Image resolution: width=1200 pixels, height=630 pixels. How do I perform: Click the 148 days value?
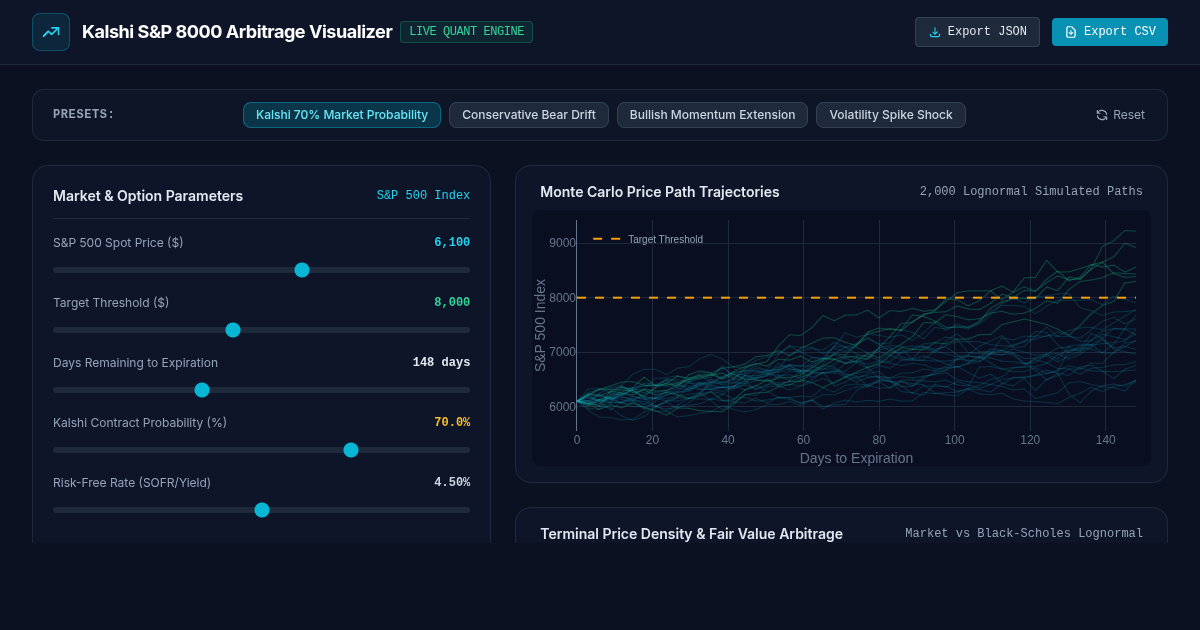click(441, 363)
